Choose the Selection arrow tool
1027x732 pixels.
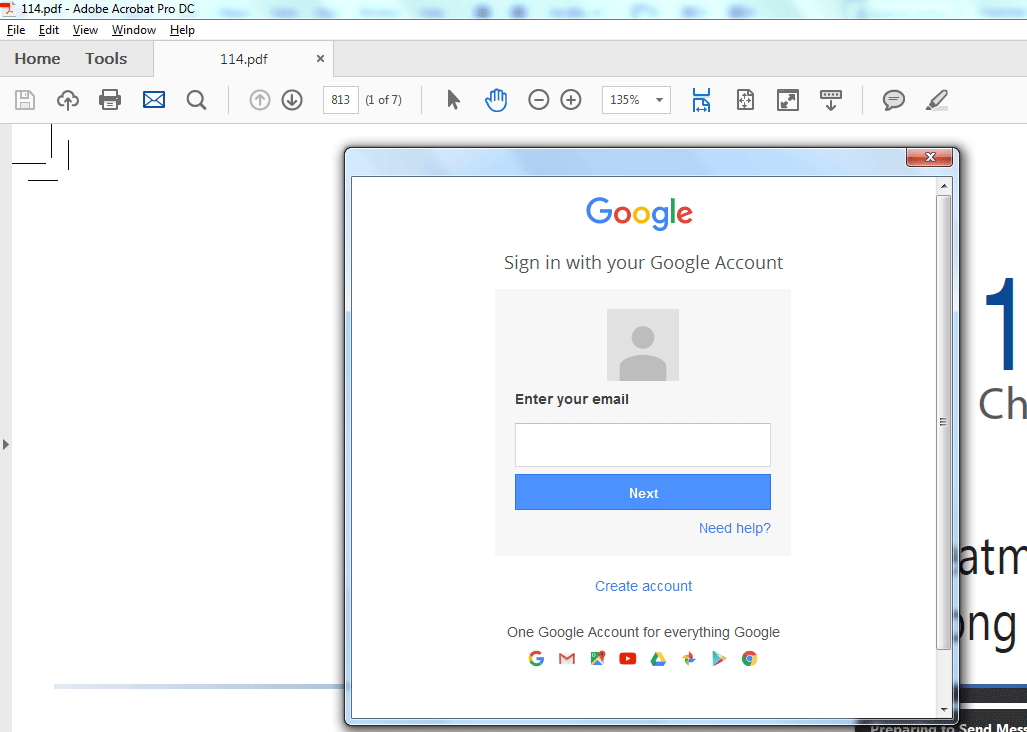[x=453, y=100]
